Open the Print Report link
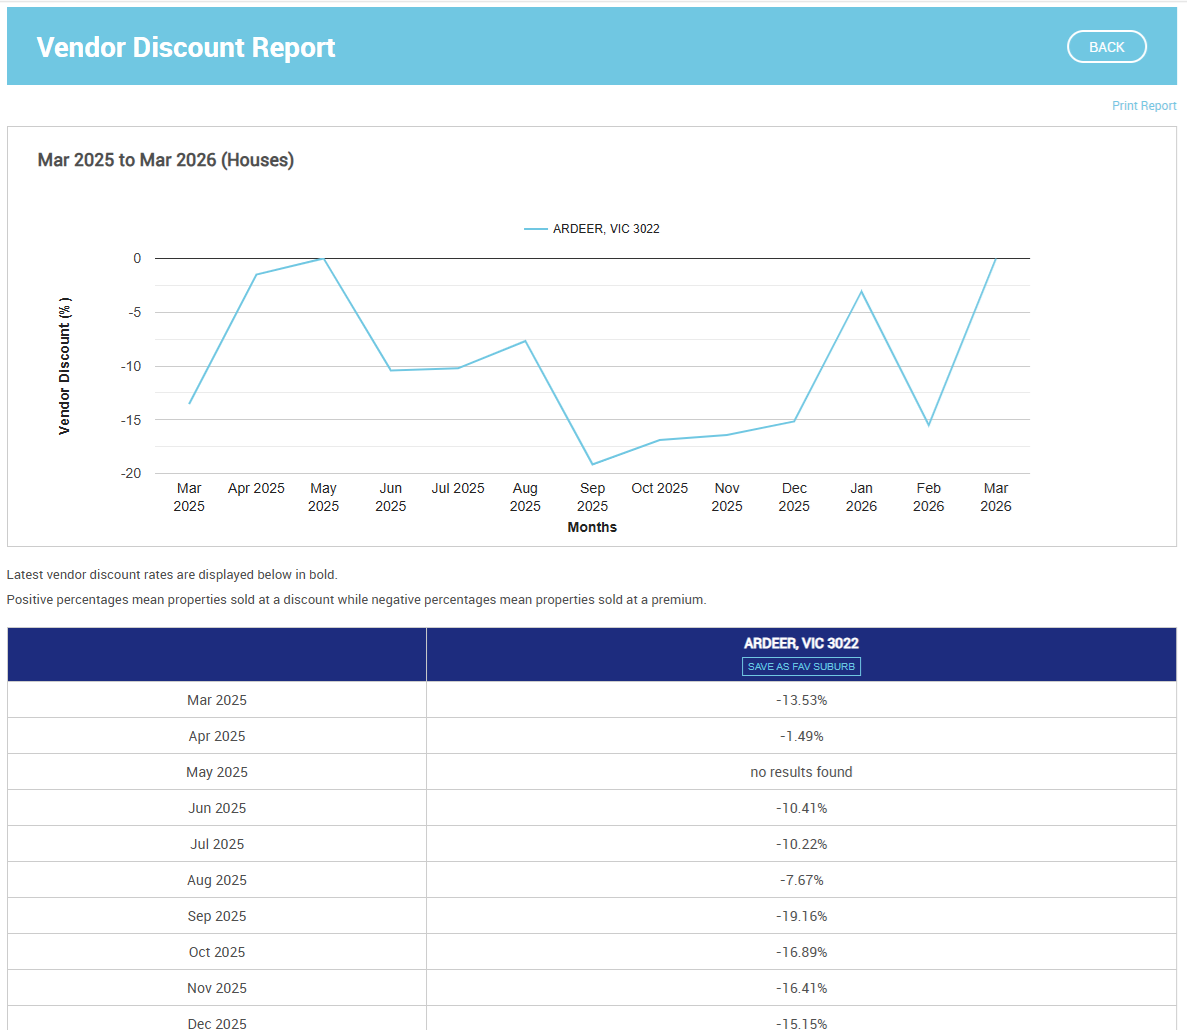 point(1144,106)
